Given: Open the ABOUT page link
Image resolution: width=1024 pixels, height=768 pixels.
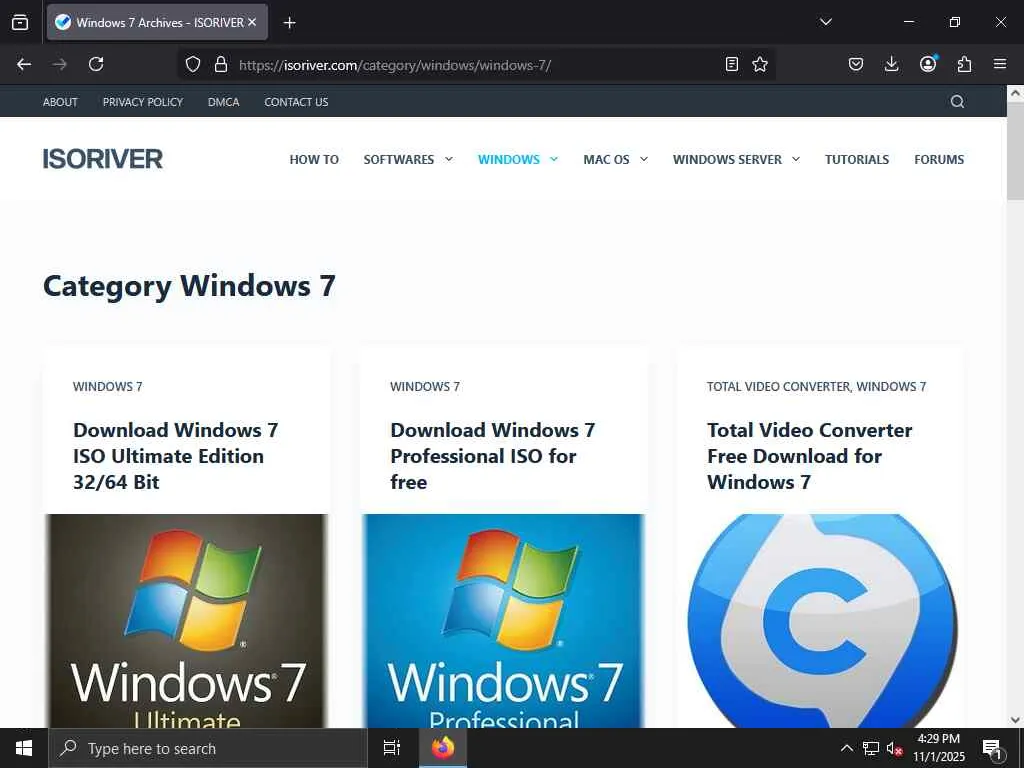Looking at the screenshot, I should [x=60, y=102].
